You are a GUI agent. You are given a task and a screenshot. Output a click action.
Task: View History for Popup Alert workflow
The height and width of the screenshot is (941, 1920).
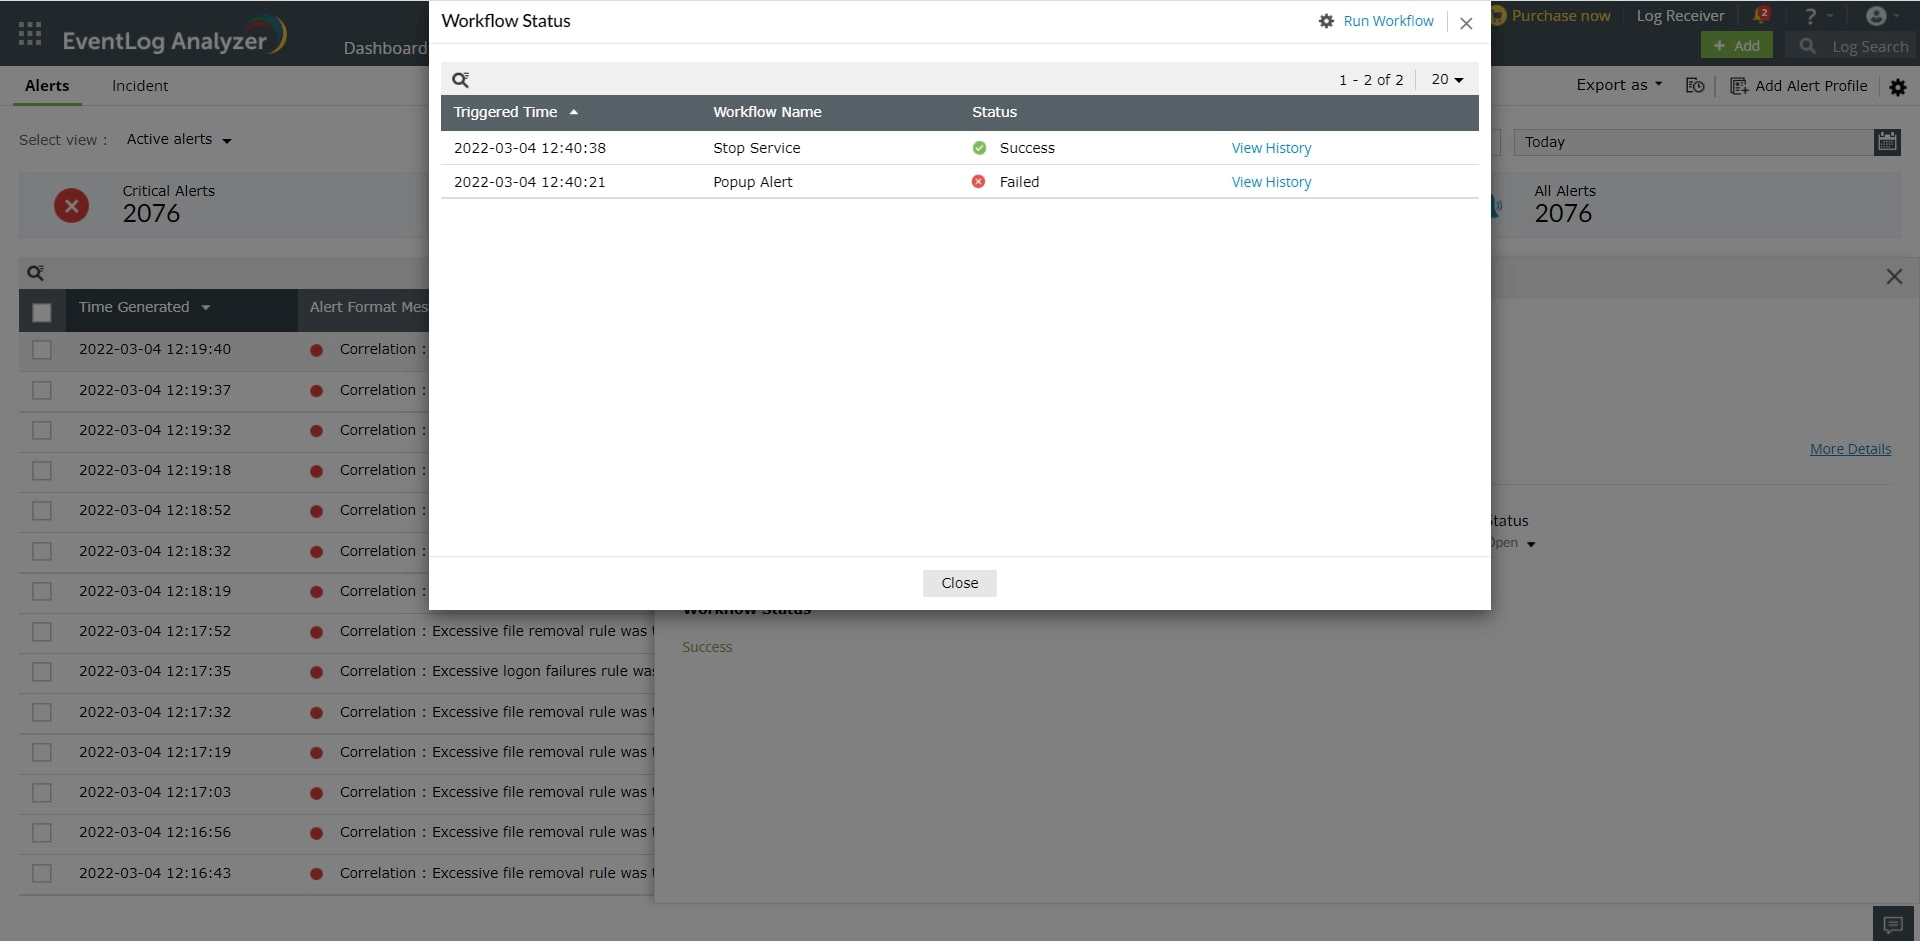pyautogui.click(x=1271, y=182)
